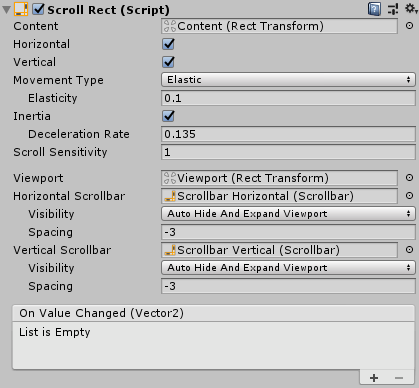Image resolution: width=419 pixels, height=388 pixels.
Task: Click the List is Empty text
Action: [55, 332]
